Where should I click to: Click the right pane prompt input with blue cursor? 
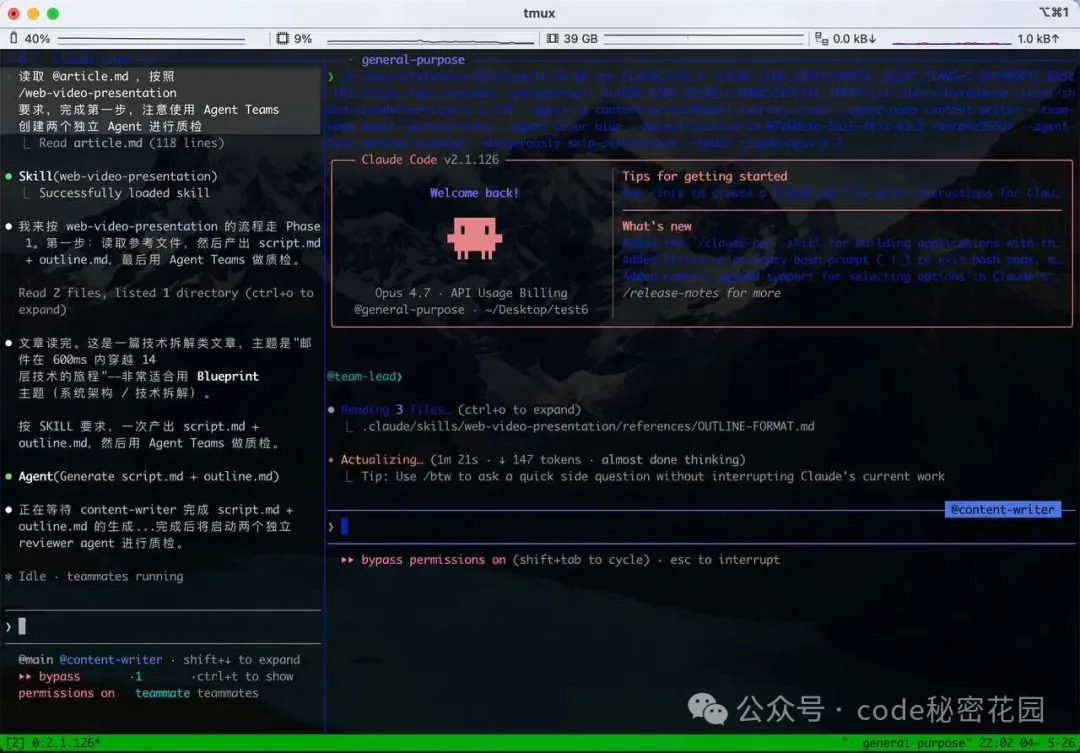click(700, 527)
